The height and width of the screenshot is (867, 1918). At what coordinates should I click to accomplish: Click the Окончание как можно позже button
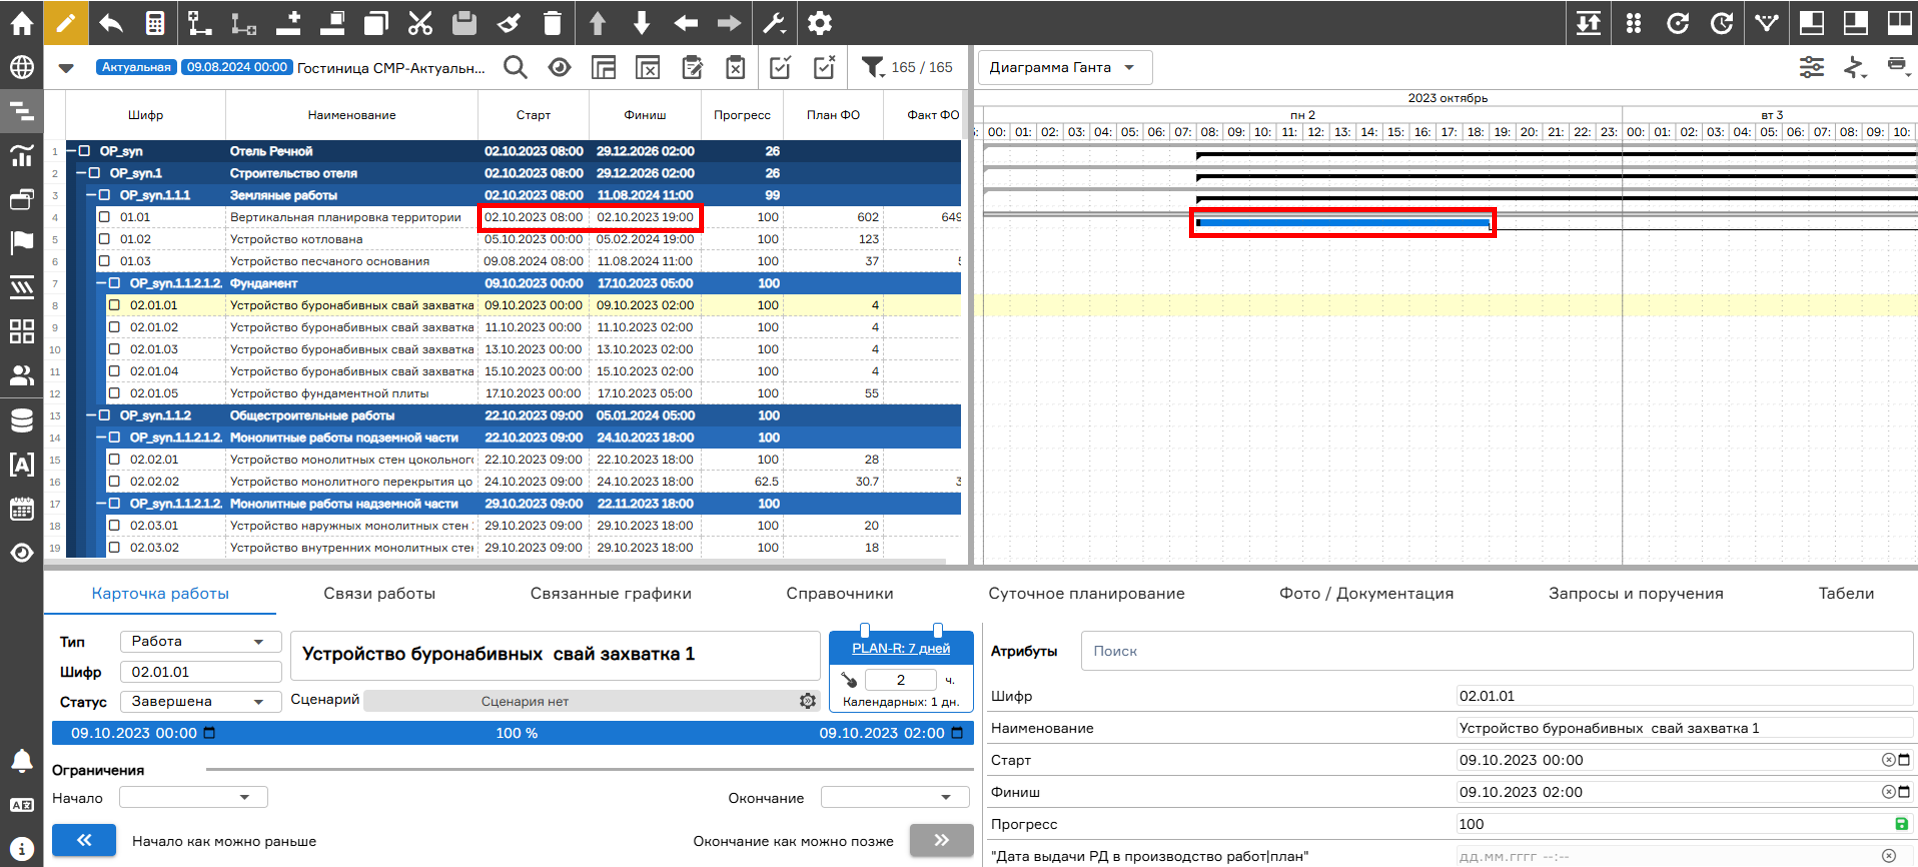coord(941,840)
